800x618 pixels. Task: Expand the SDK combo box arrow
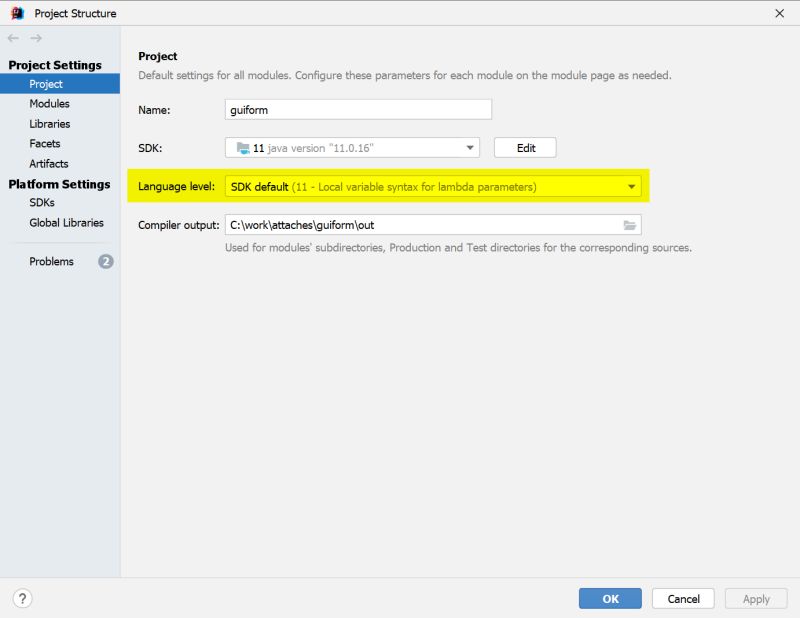(x=470, y=147)
